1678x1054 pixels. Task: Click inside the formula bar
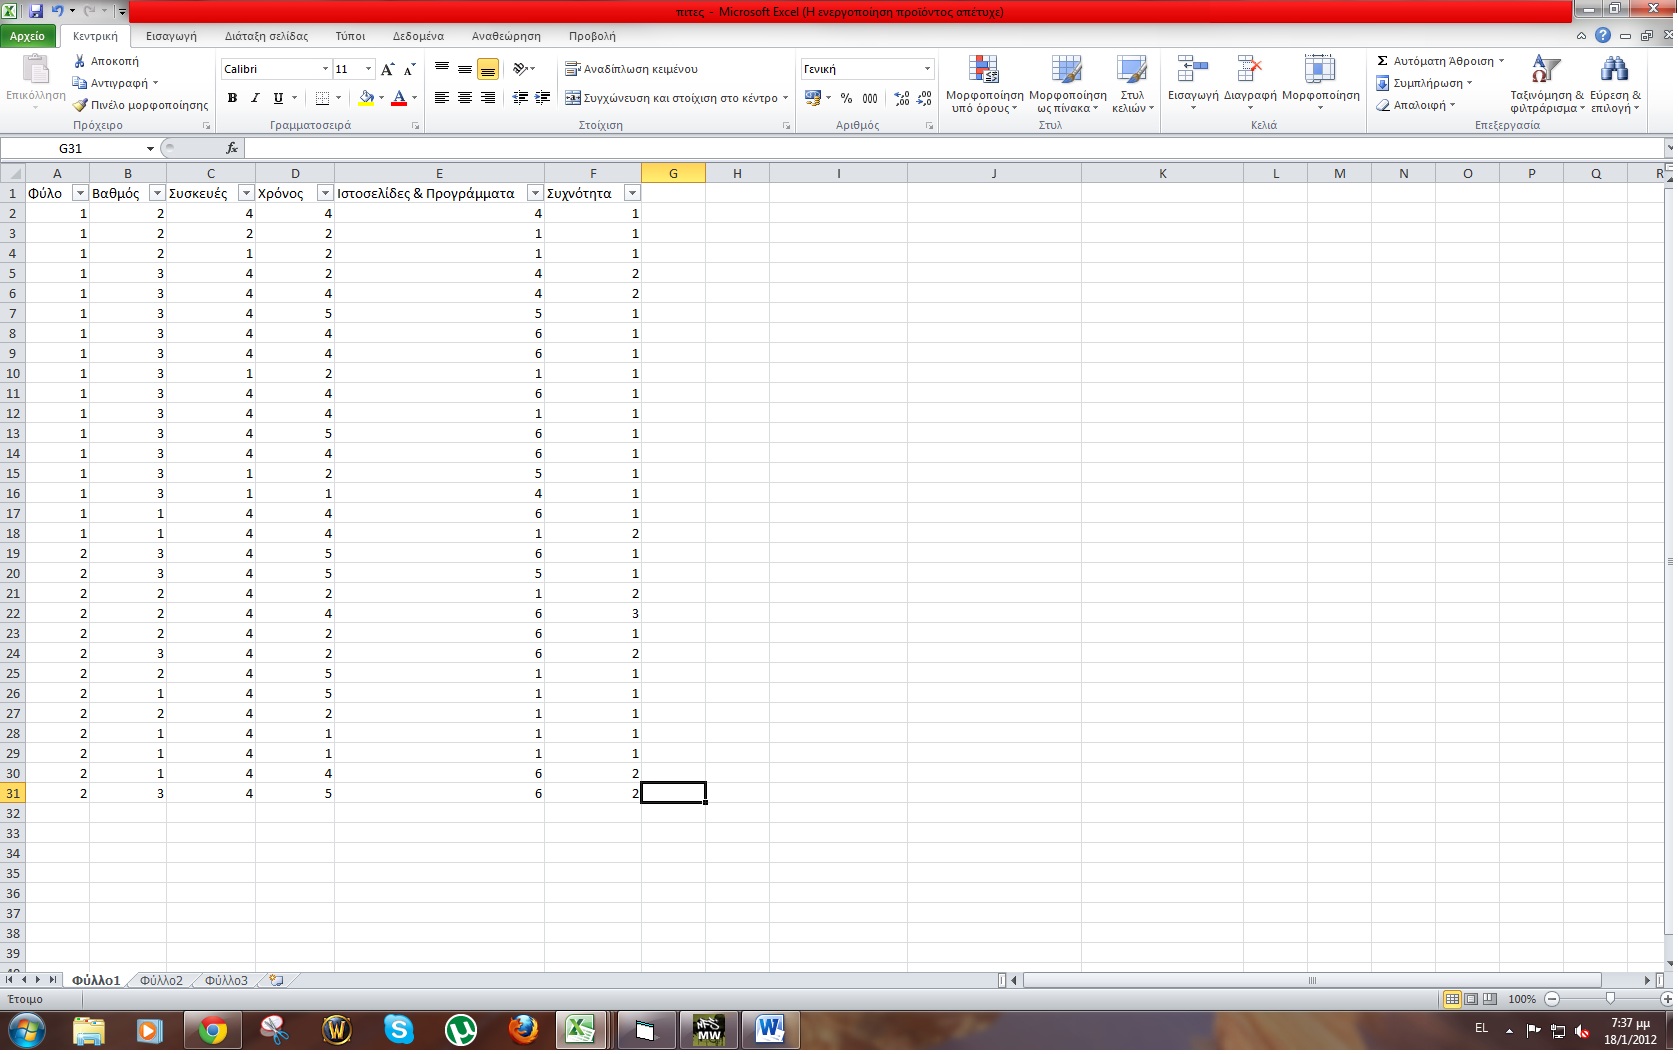(x=955, y=148)
